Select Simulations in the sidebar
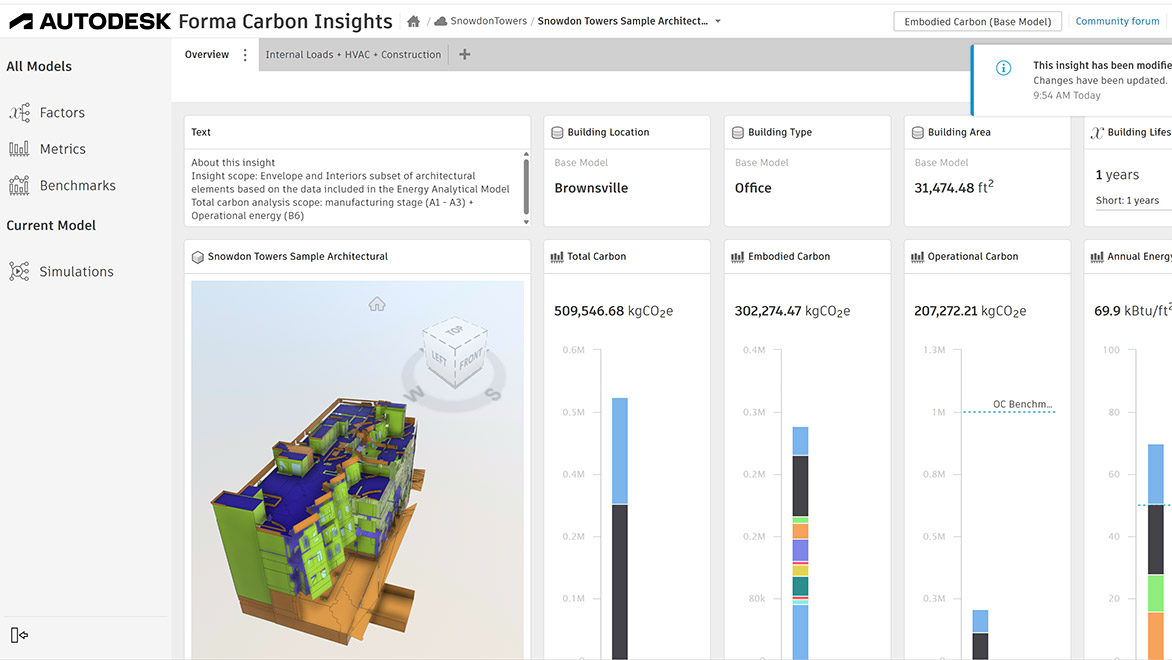 click(76, 271)
